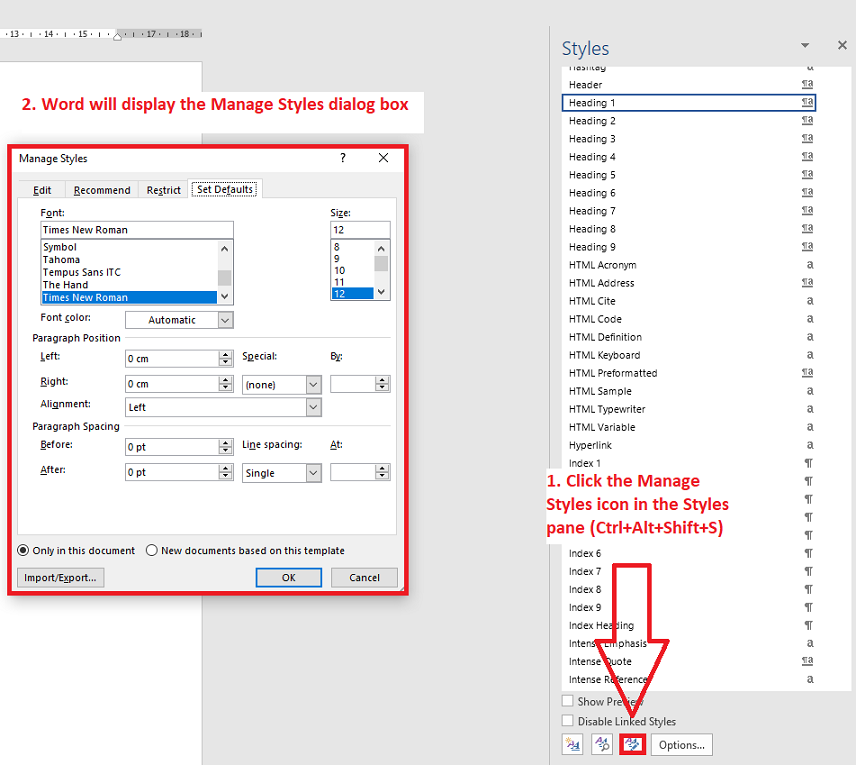The width and height of the screenshot is (856, 765).
Task: Adjust the At spacing spinner
Action: tap(382, 472)
